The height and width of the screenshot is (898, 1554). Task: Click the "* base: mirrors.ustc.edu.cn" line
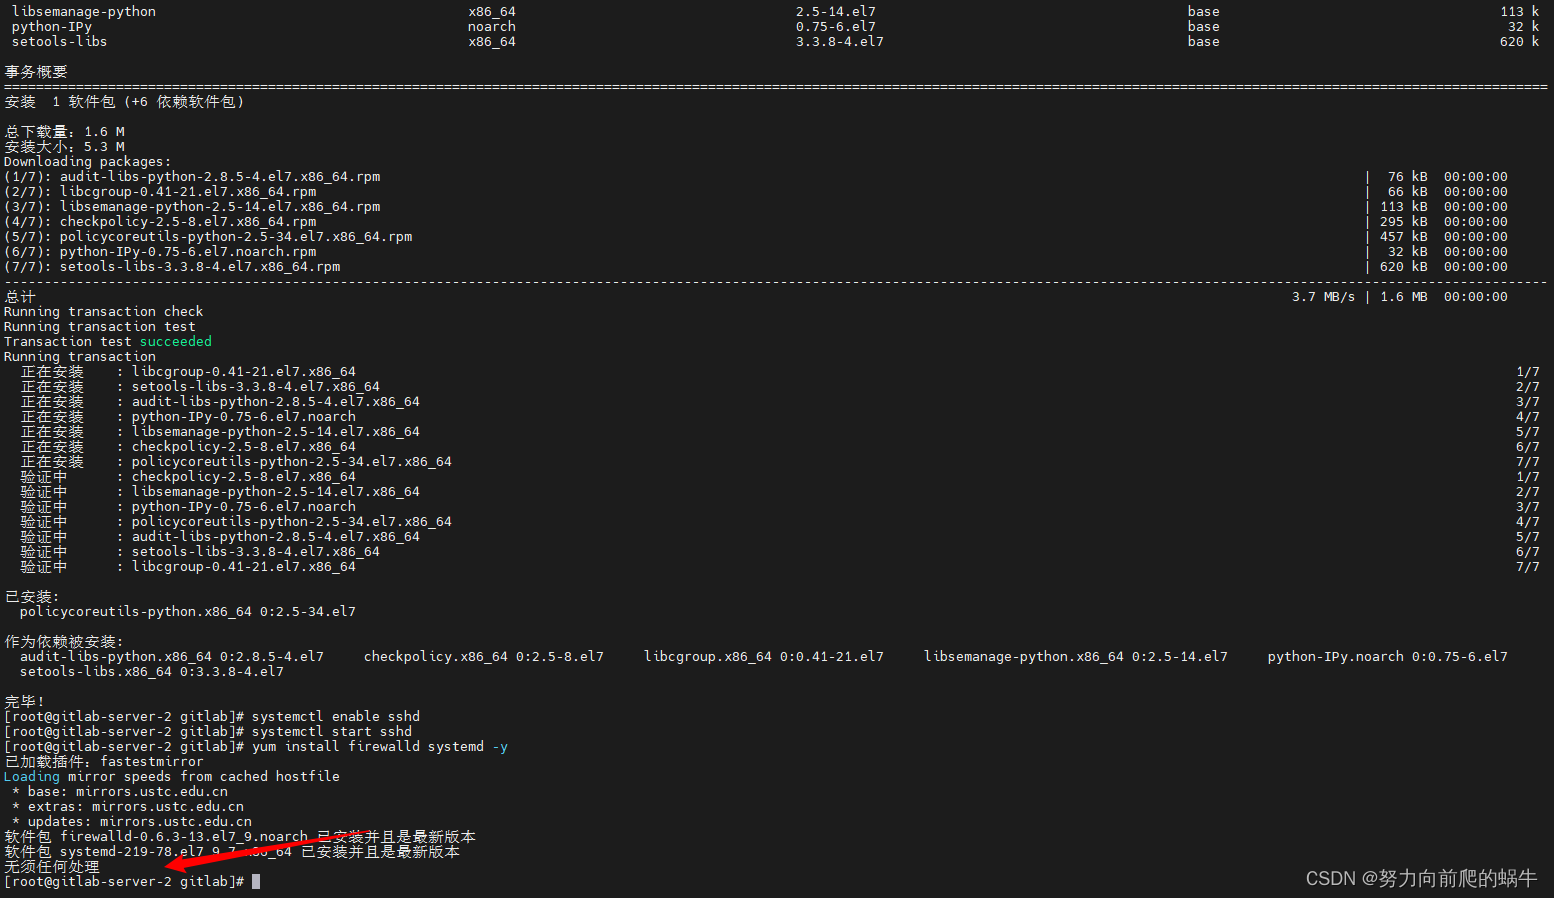click(x=120, y=792)
